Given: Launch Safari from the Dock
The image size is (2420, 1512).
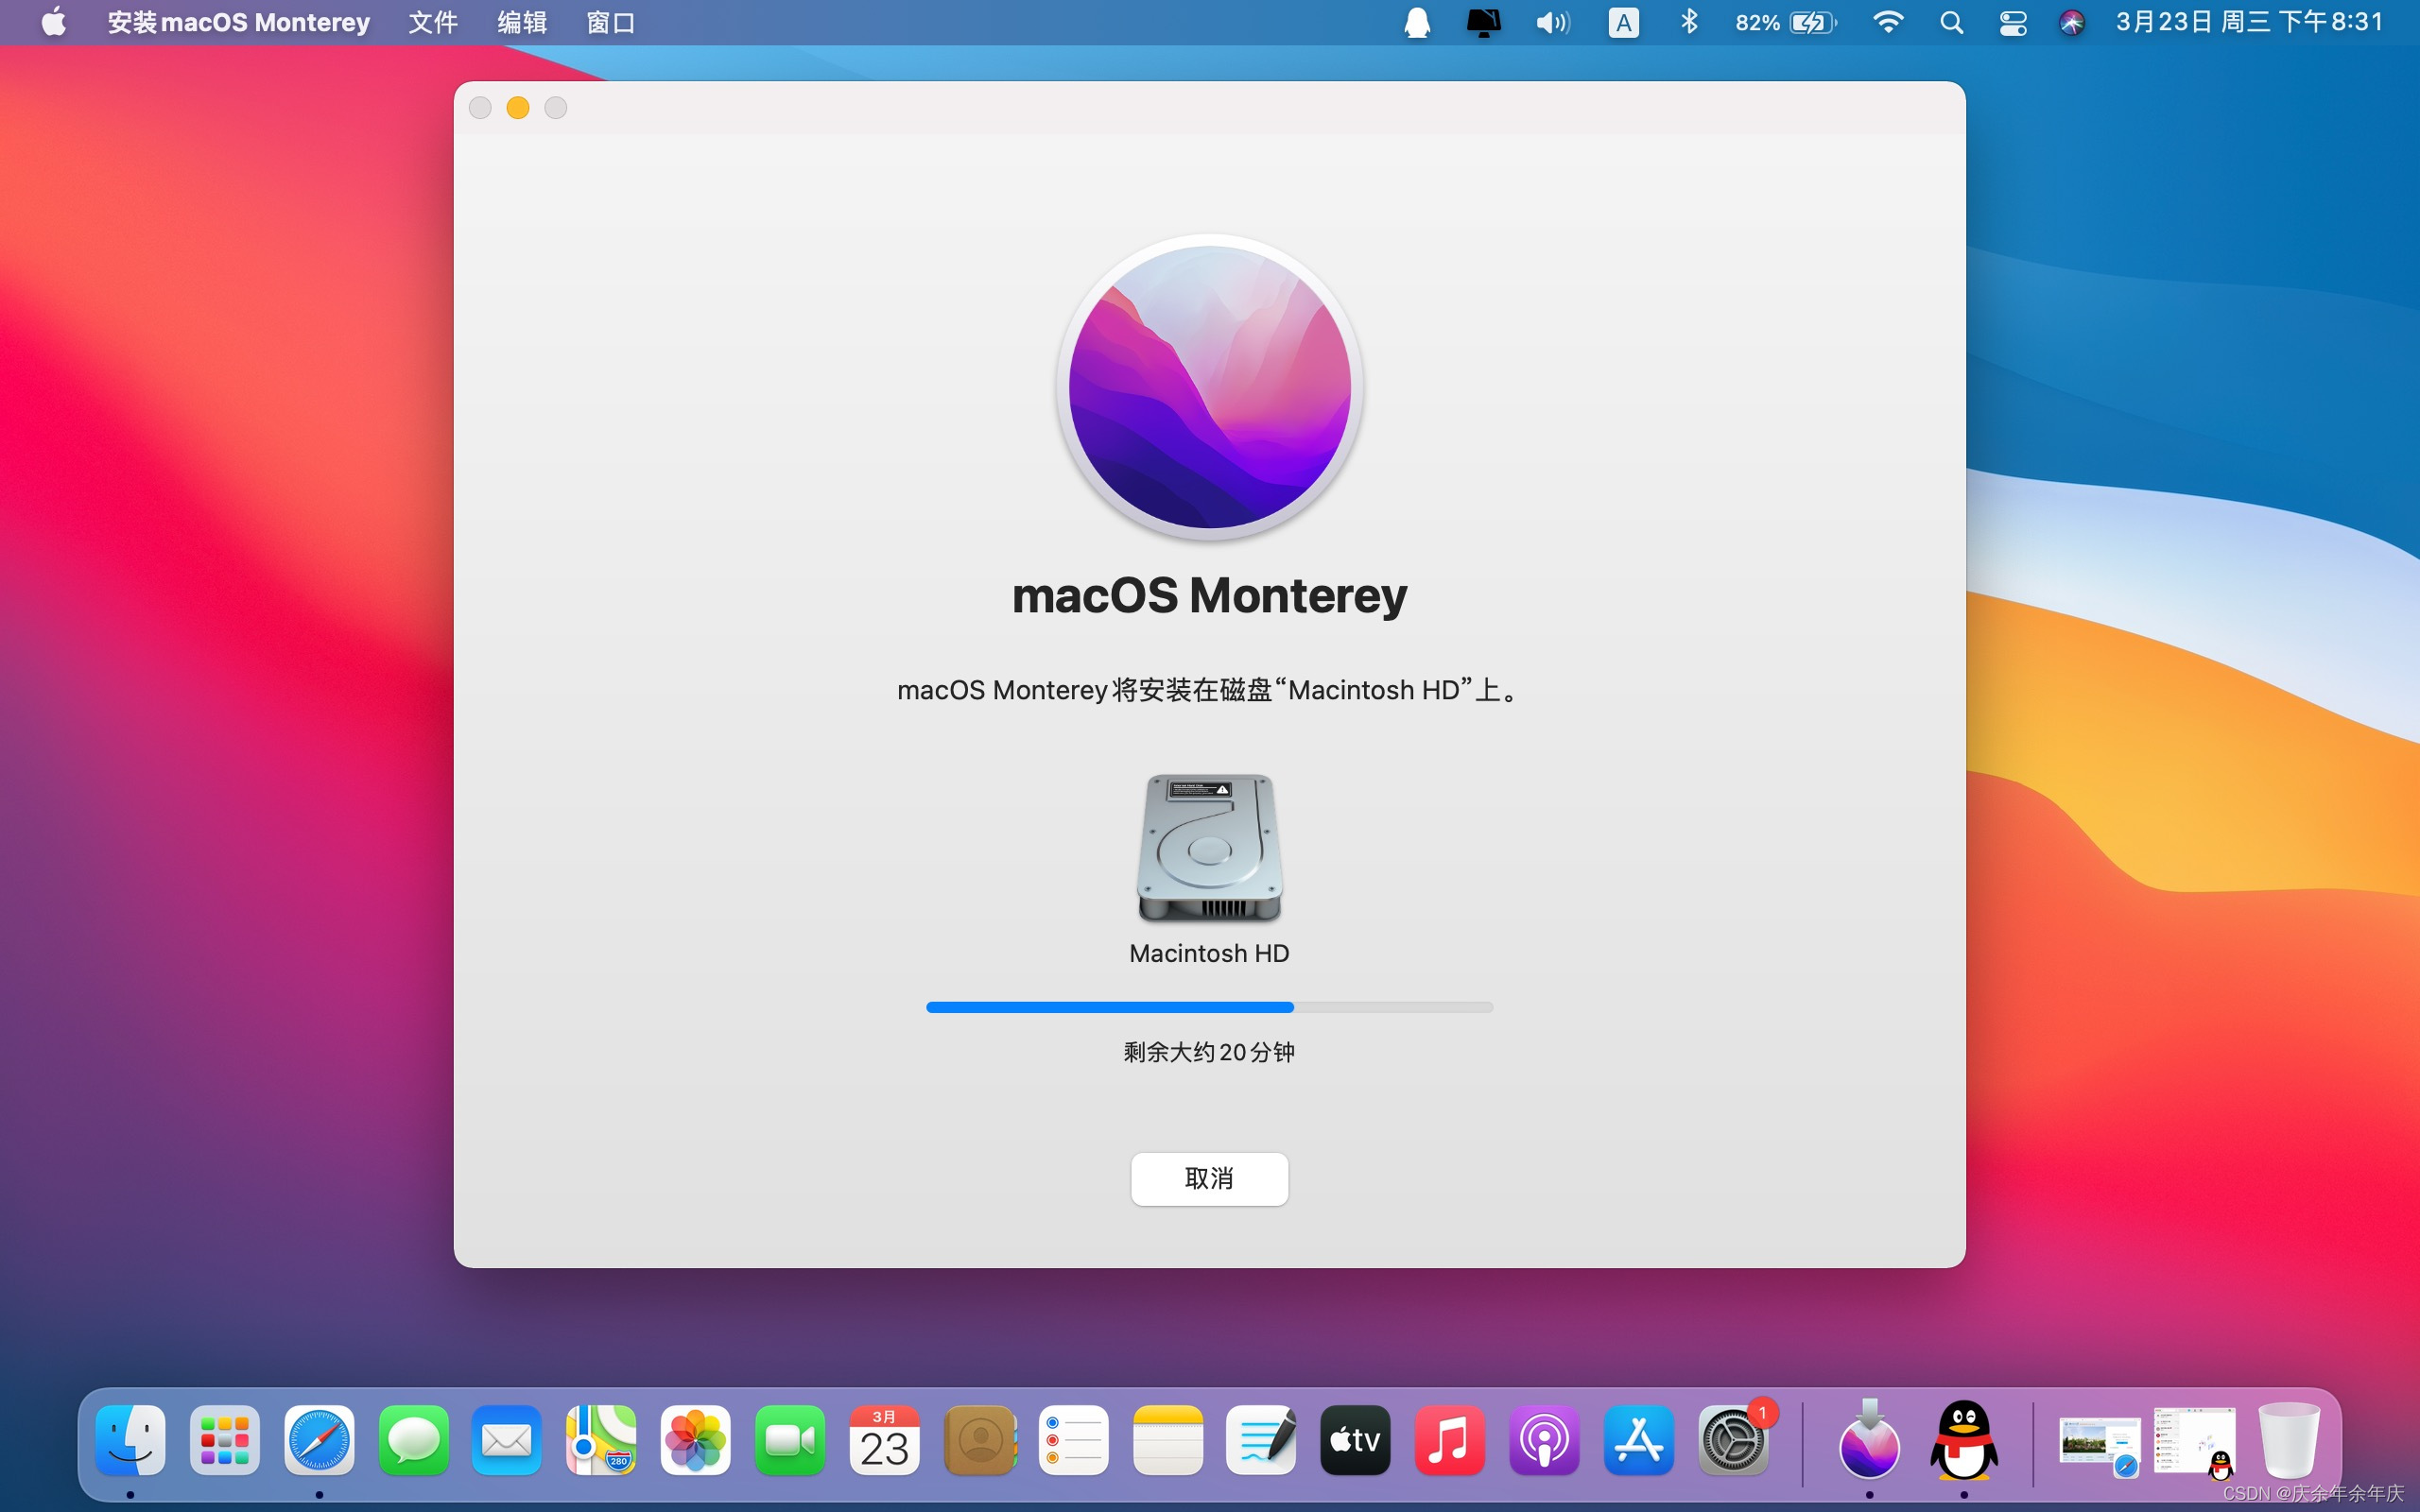Looking at the screenshot, I should click(x=319, y=1441).
